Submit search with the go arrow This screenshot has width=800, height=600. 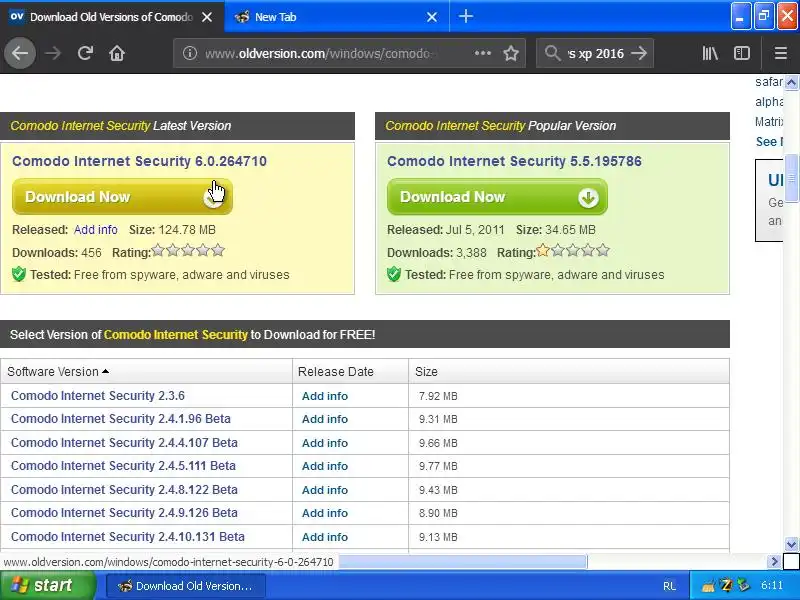point(639,53)
